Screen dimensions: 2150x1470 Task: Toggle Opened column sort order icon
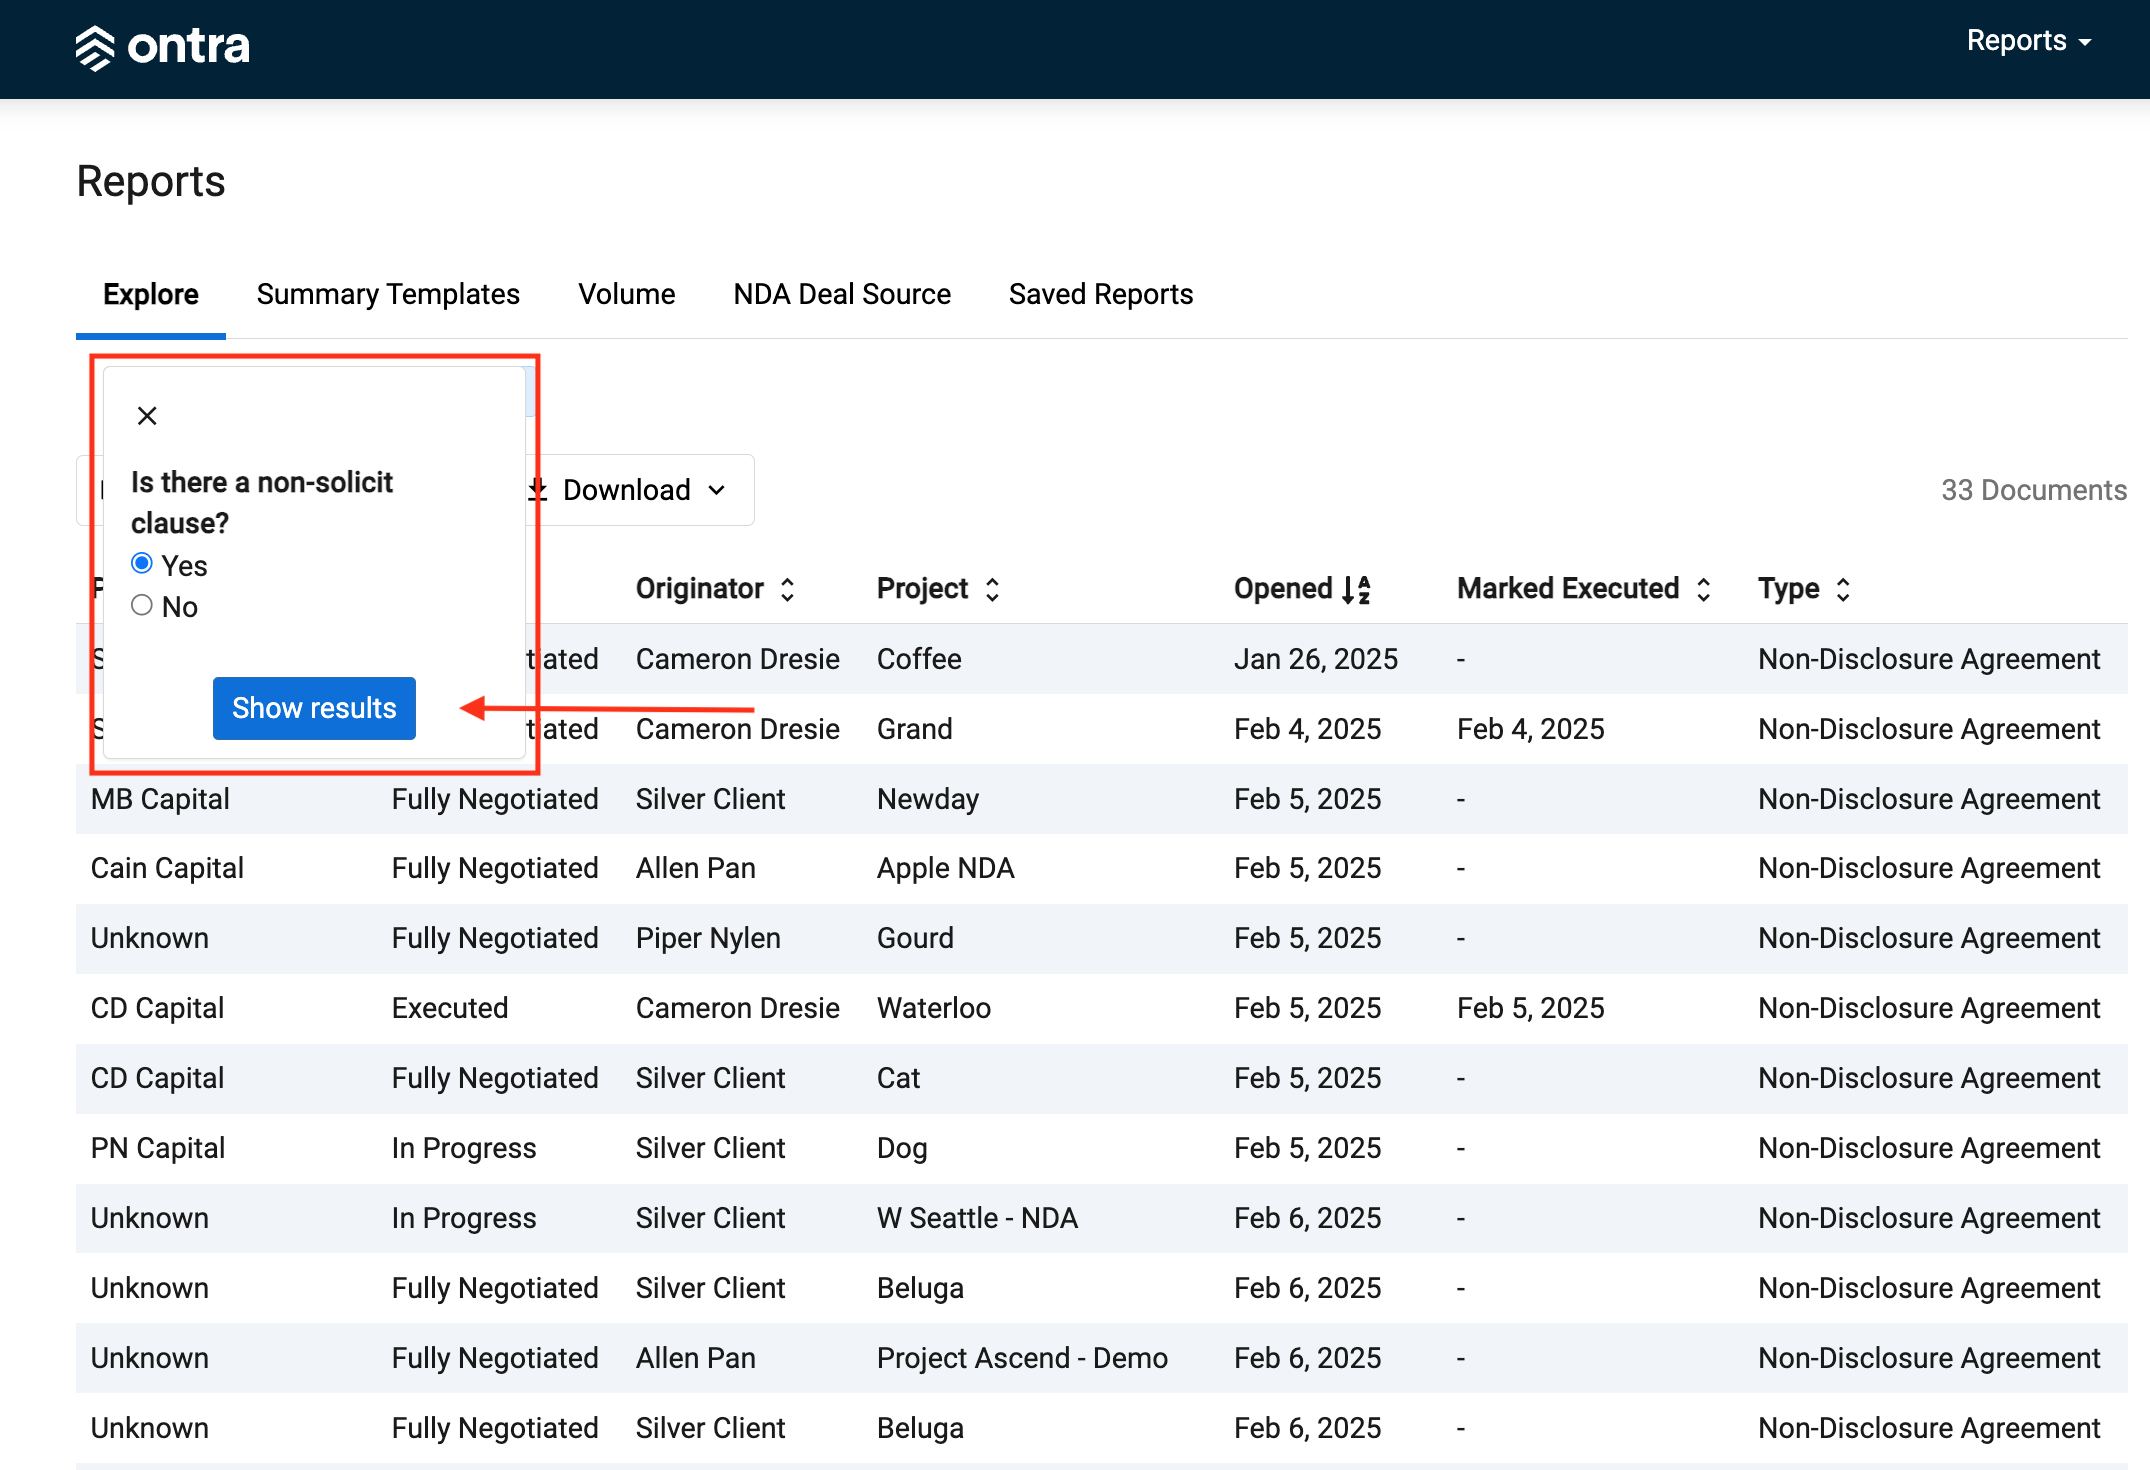coord(1356,589)
